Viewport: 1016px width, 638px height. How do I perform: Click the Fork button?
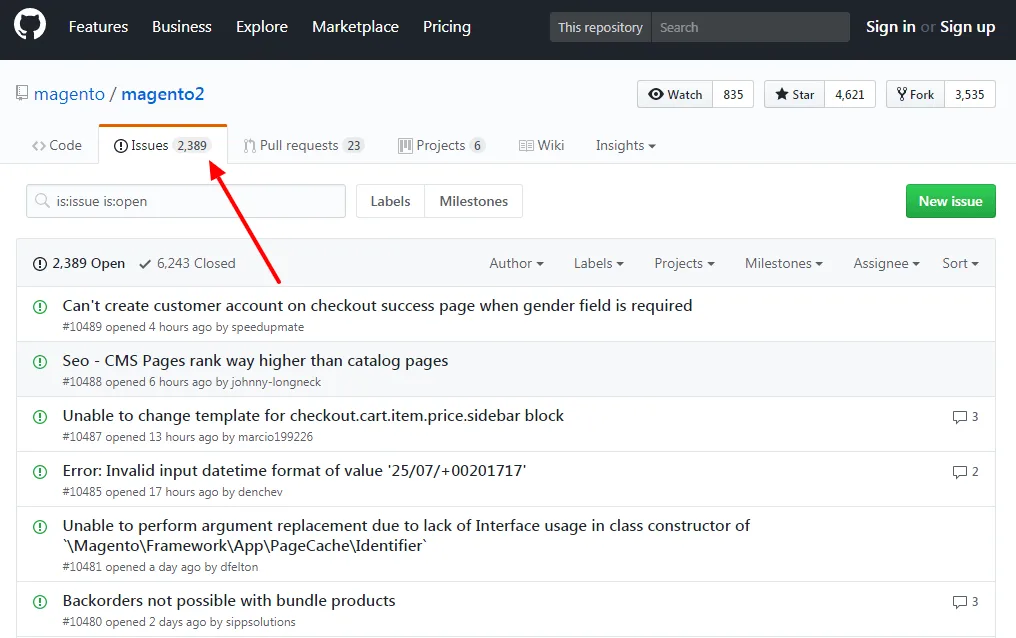point(916,95)
